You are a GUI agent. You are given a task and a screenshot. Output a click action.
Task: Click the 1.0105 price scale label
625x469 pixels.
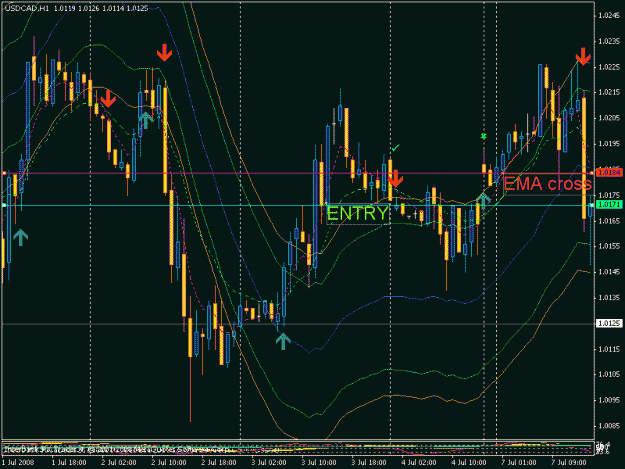tap(609, 374)
